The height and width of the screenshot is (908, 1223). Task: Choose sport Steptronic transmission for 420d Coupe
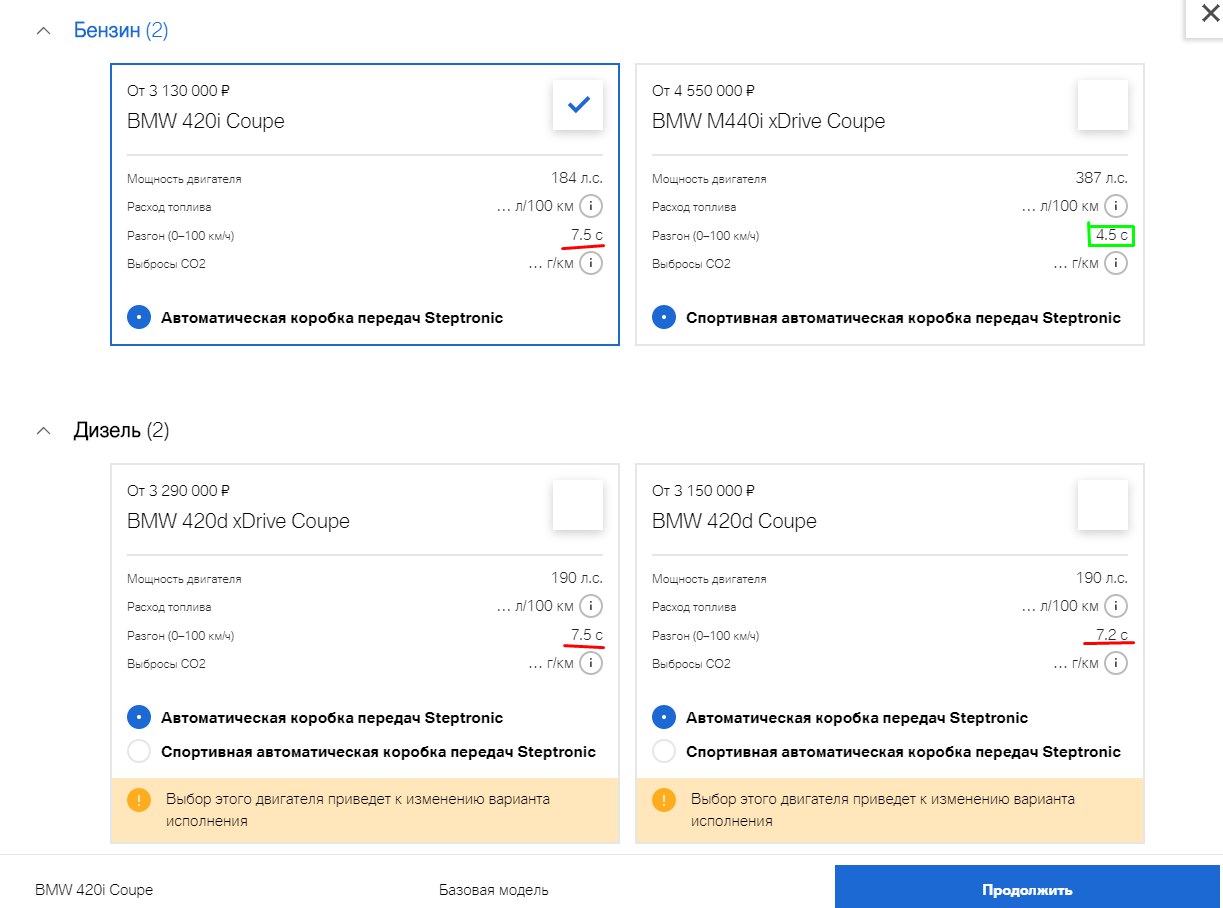click(x=663, y=752)
